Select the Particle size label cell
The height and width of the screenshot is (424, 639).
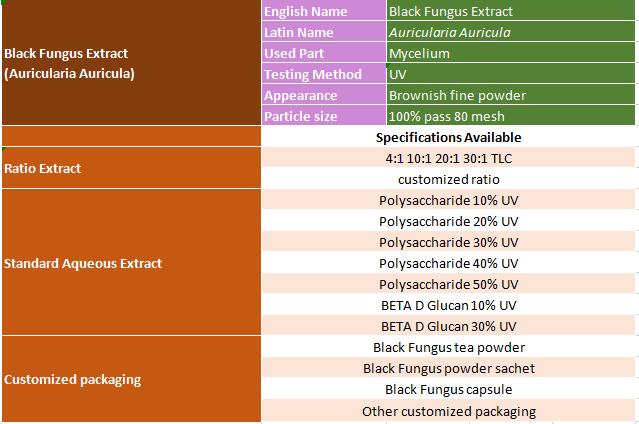[x=323, y=116]
